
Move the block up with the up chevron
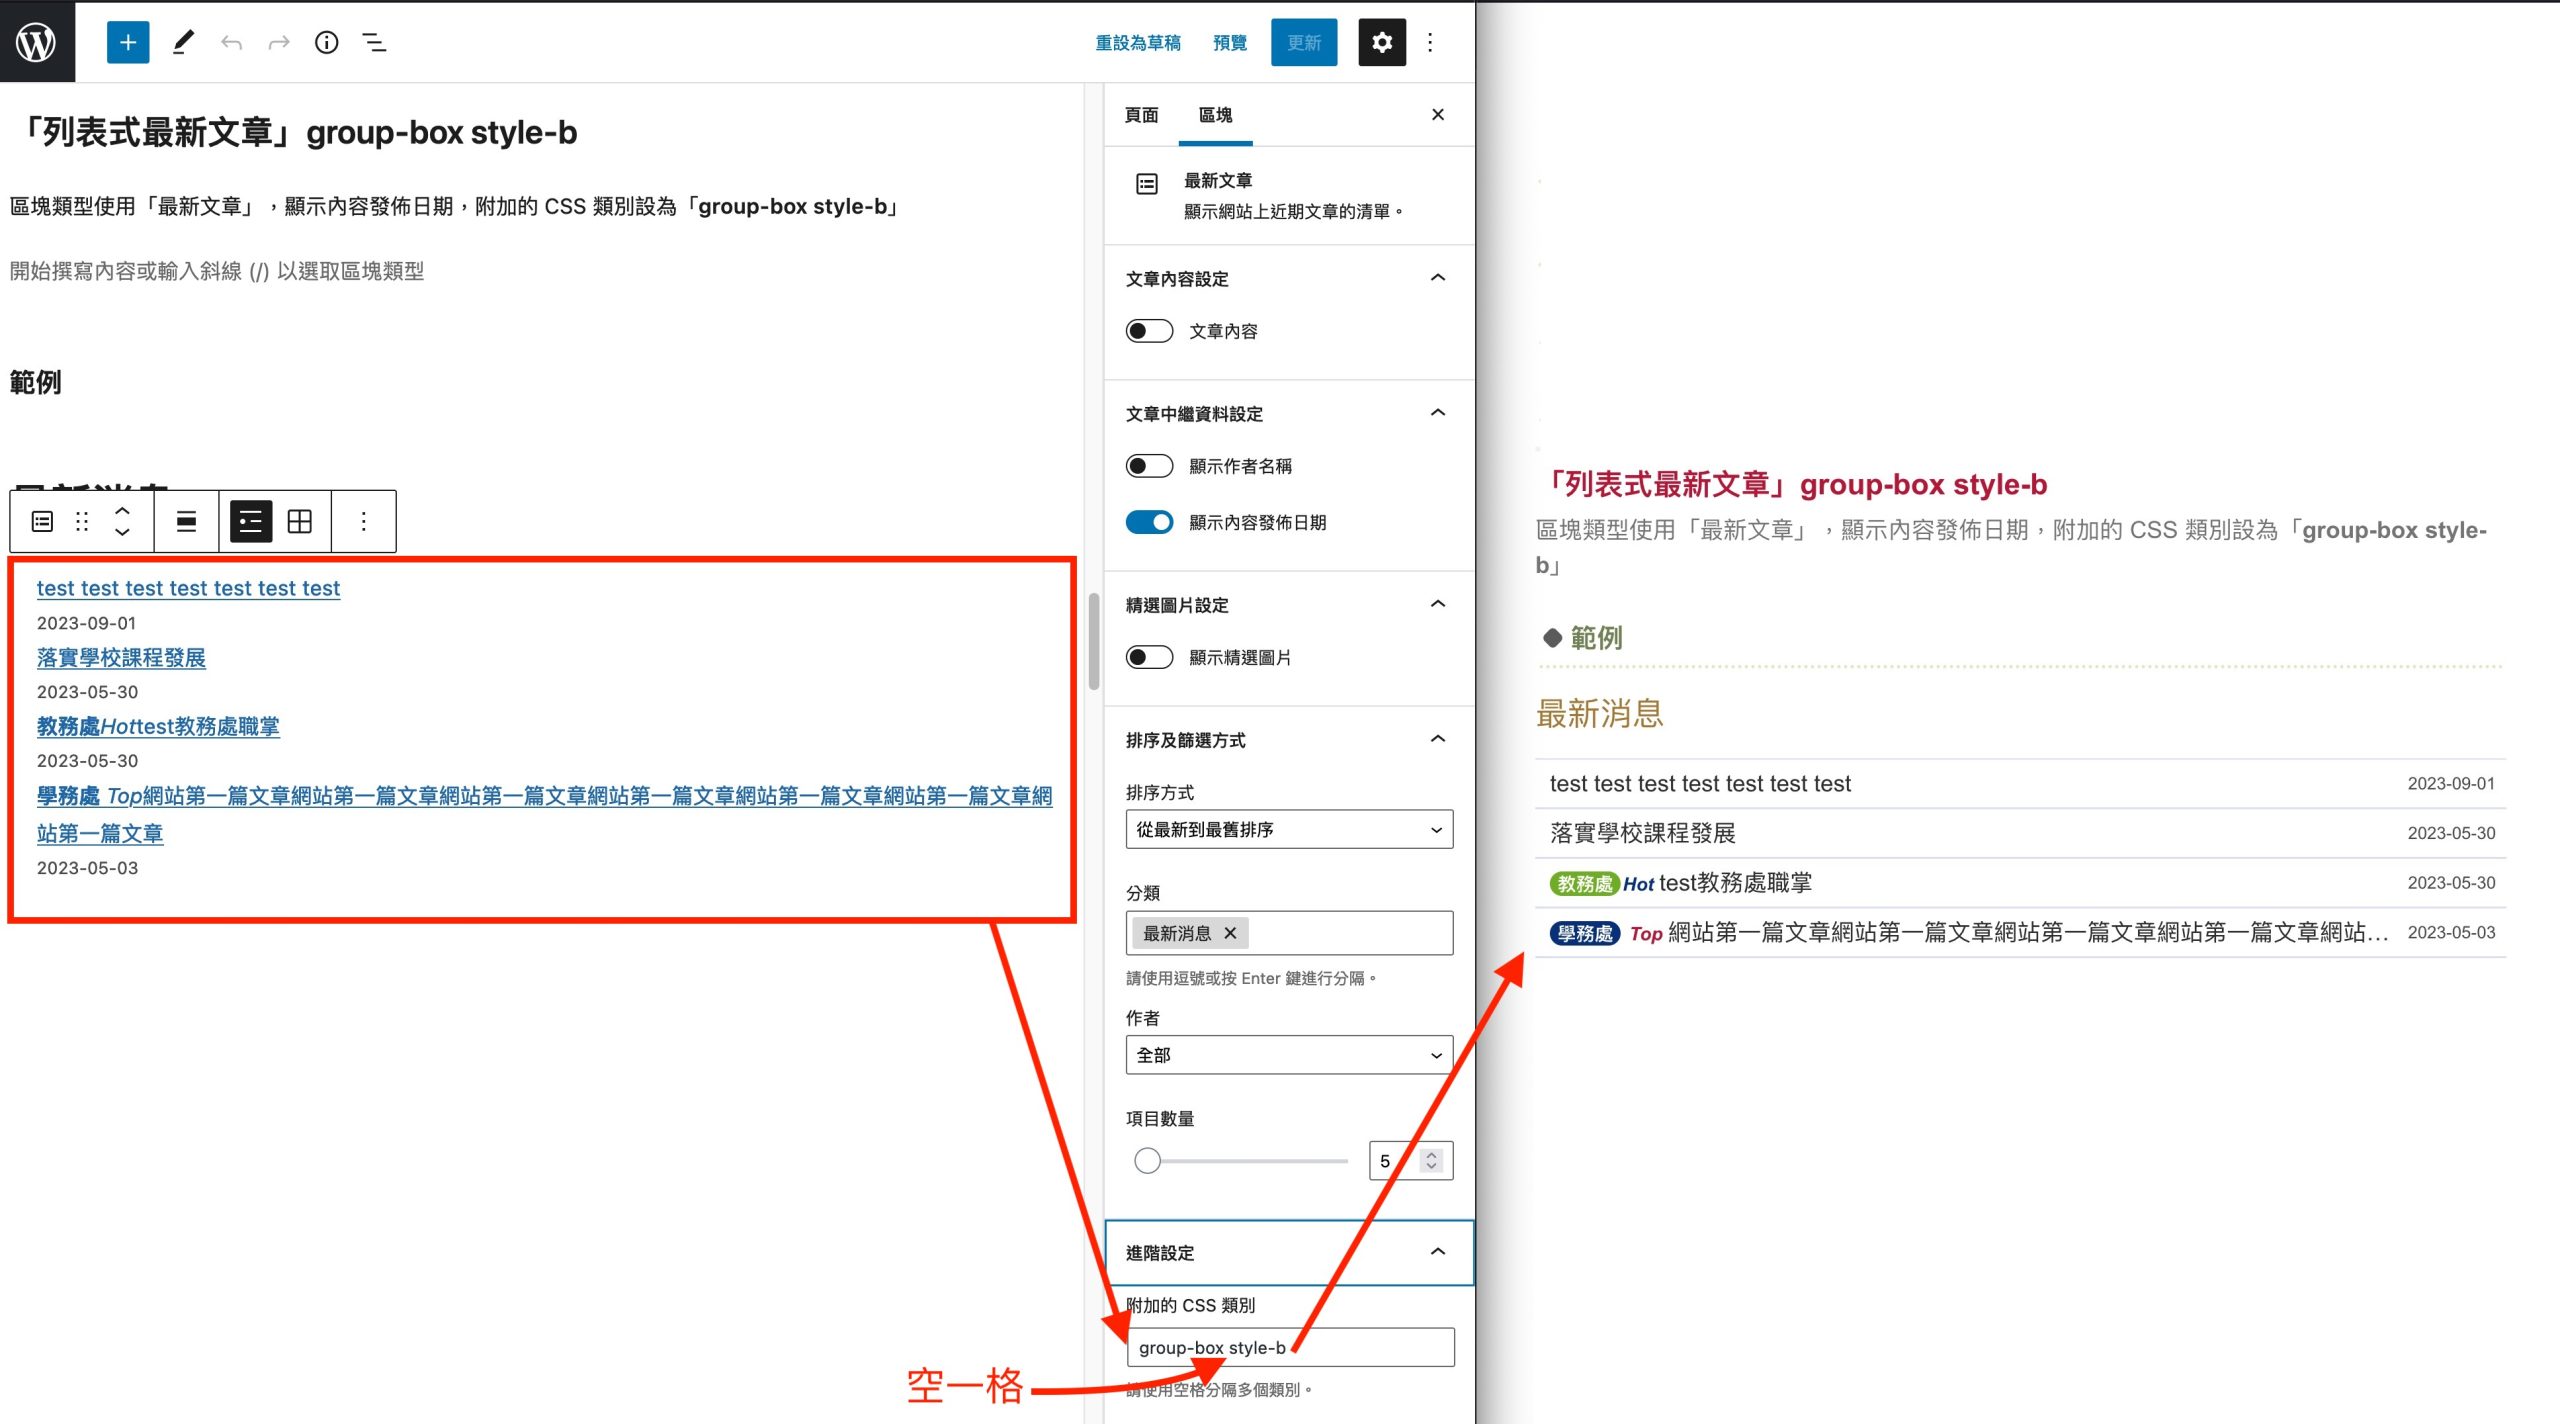[x=122, y=509]
